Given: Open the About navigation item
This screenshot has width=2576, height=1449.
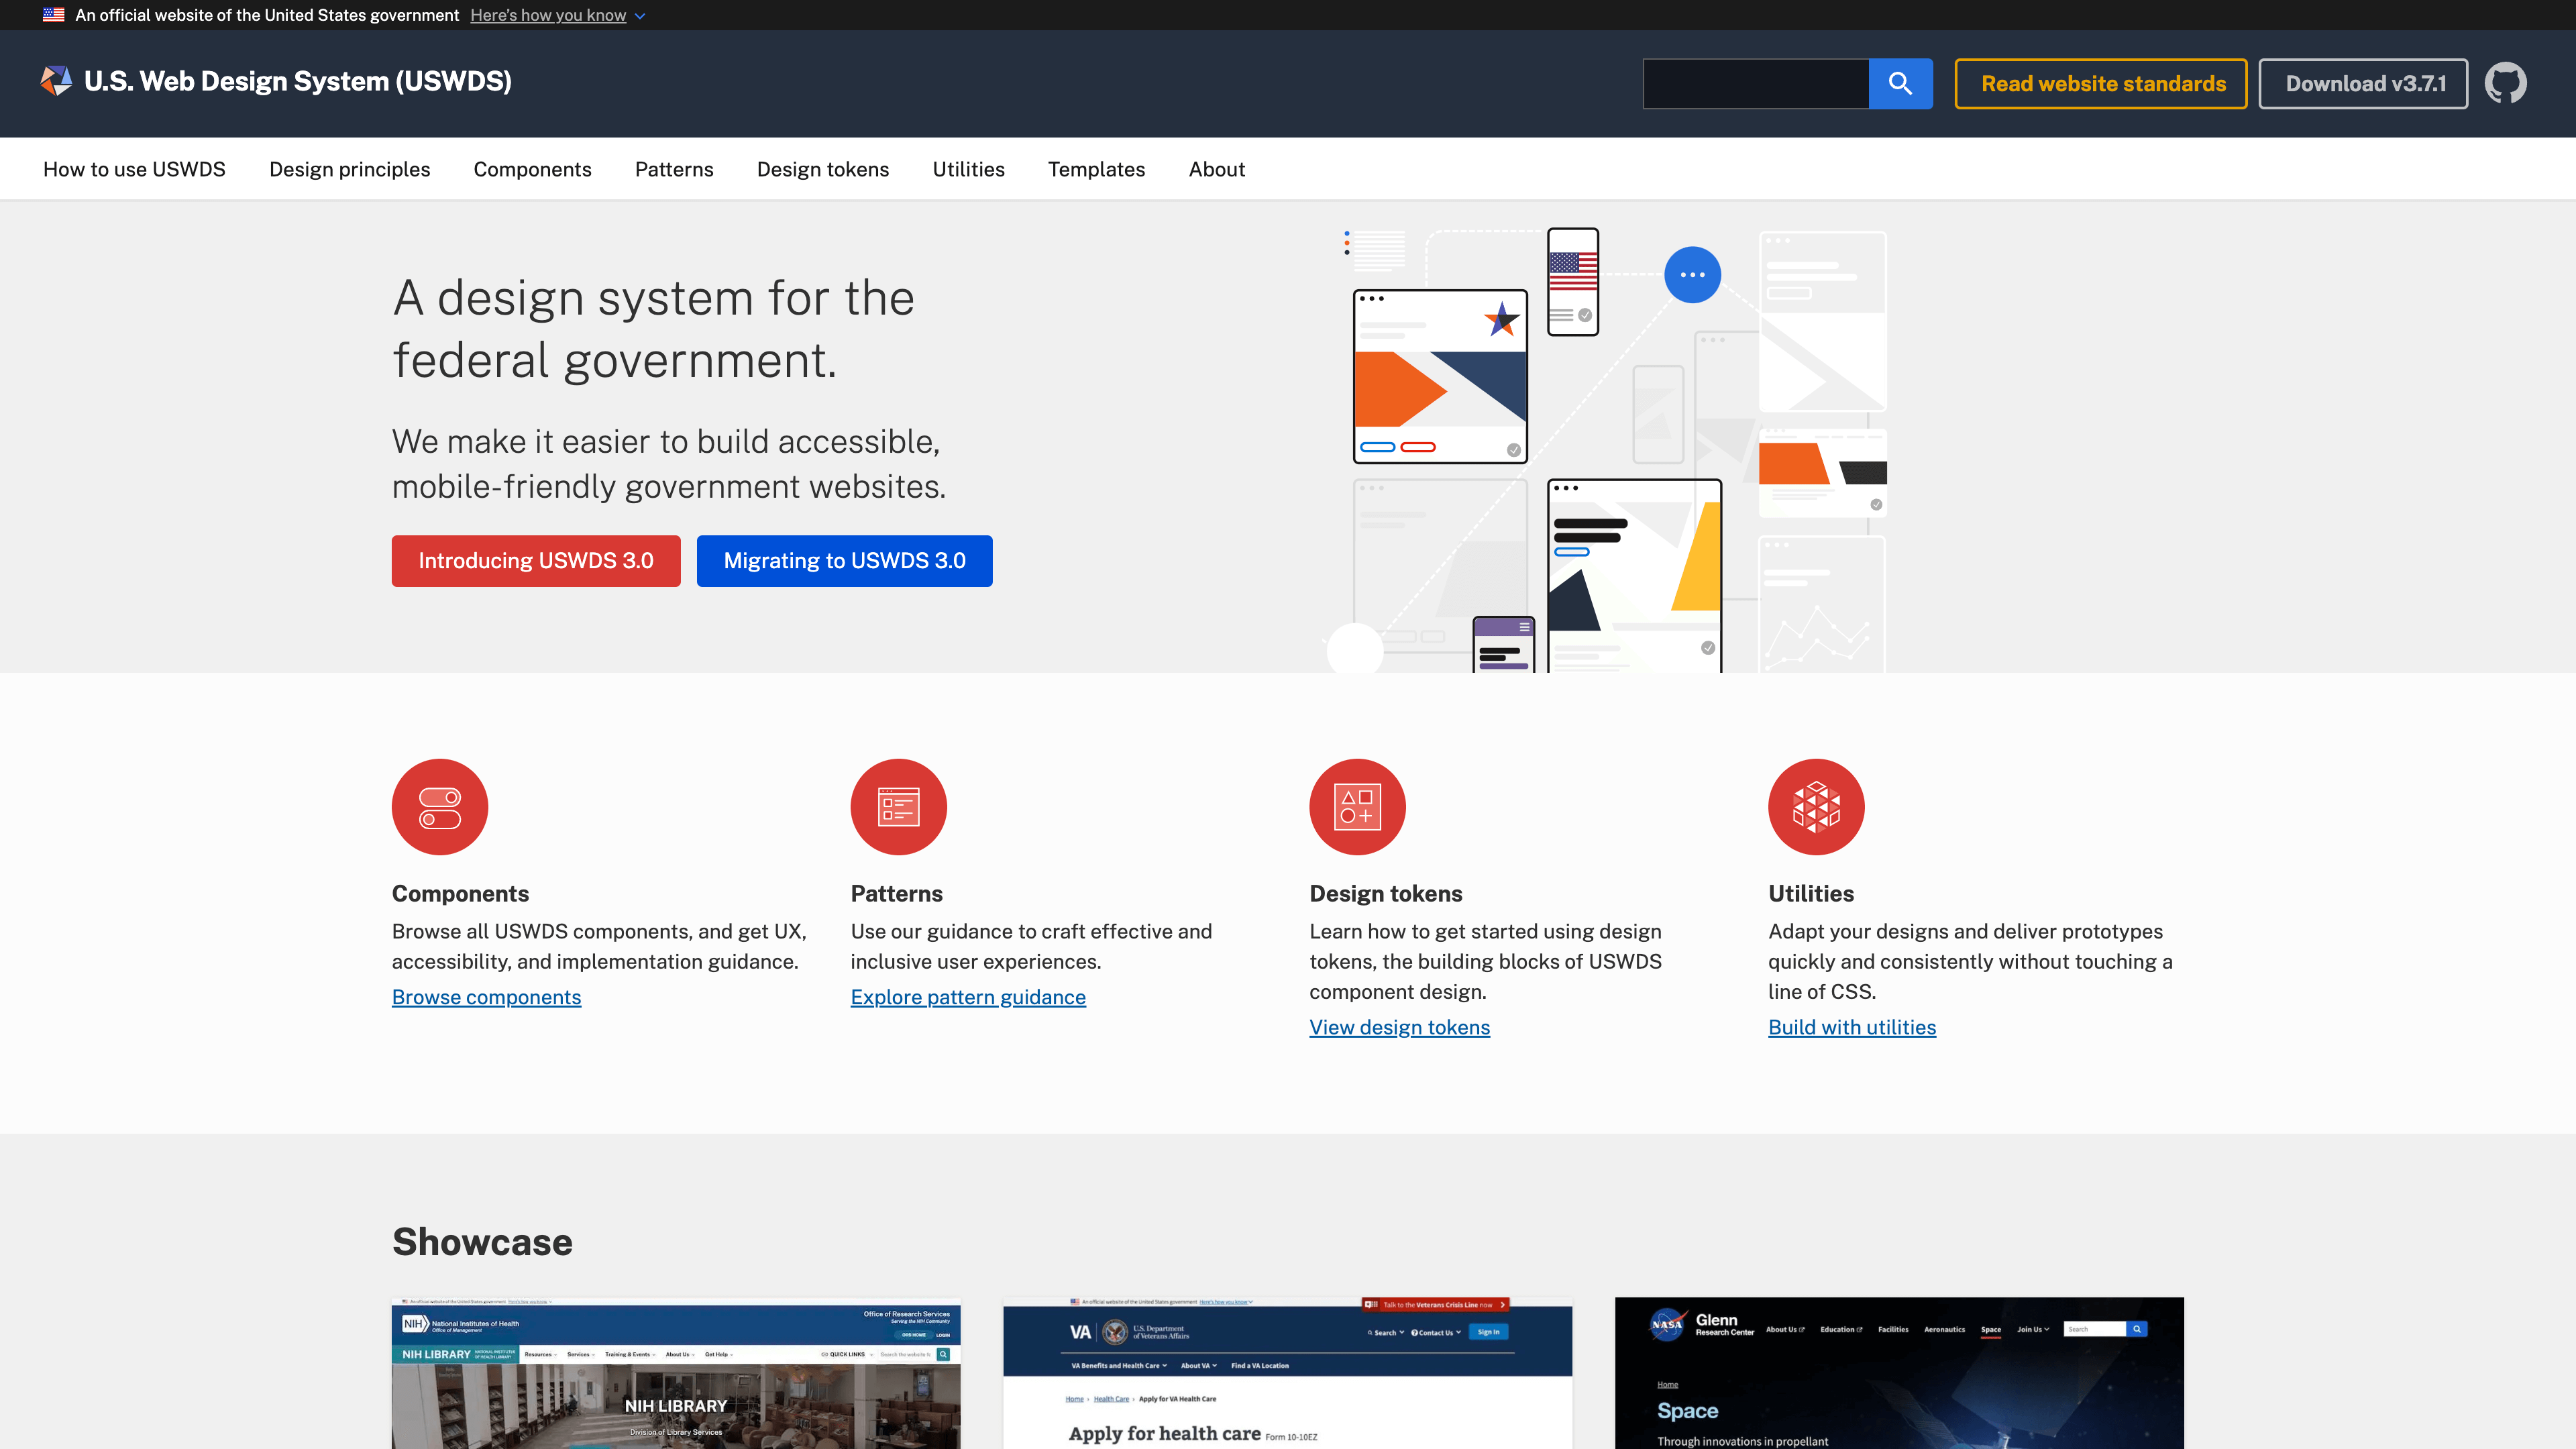Looking at the screenshot, I should (x=1216, y=169).
